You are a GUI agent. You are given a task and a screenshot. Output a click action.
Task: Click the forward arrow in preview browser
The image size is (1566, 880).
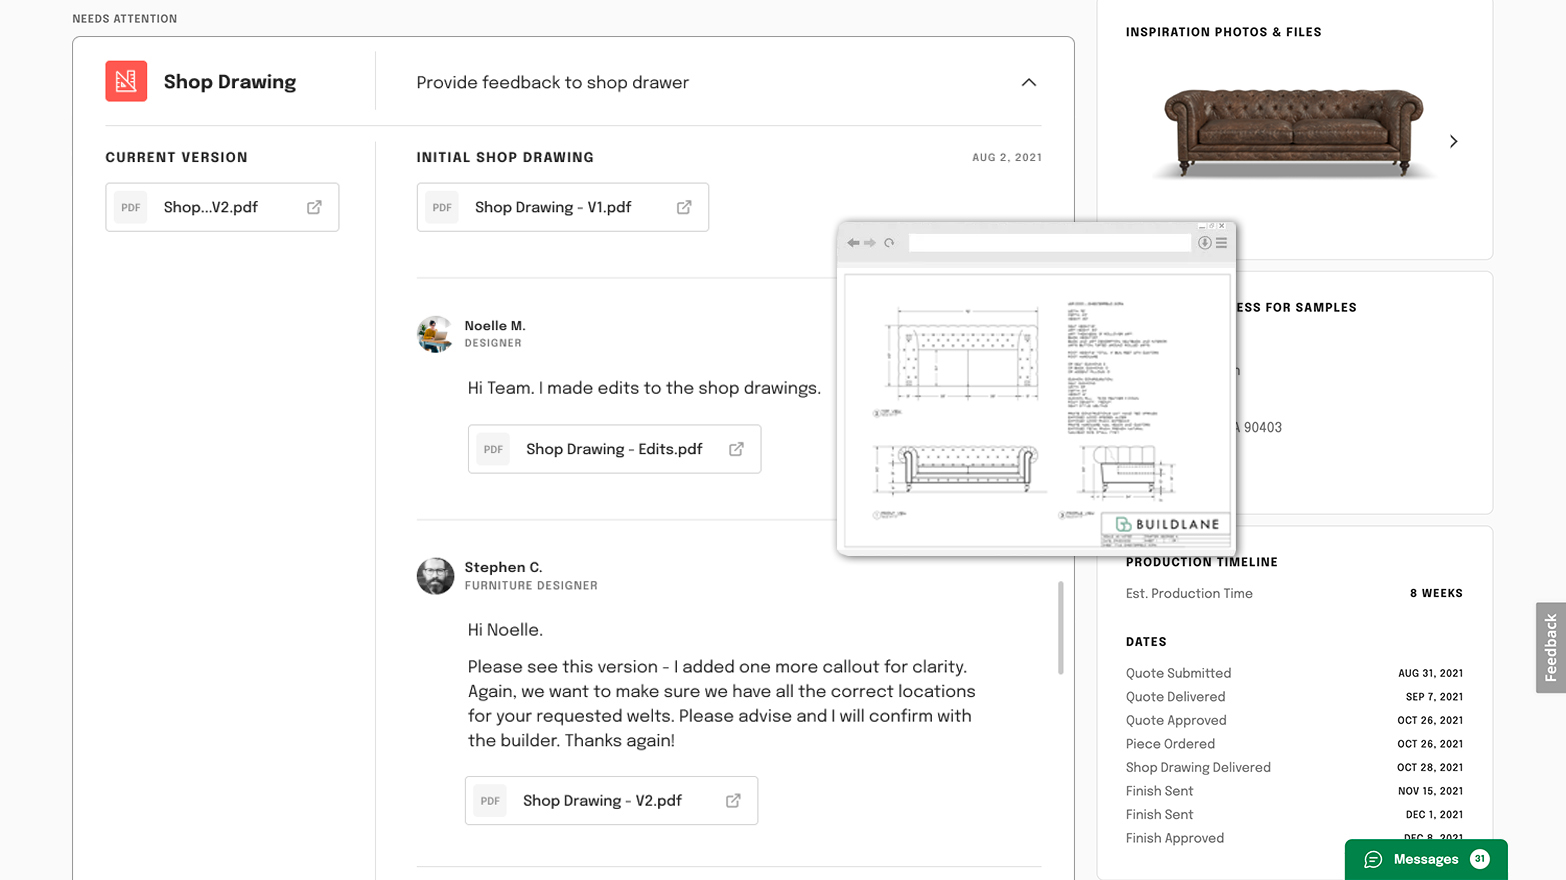(x=870, y=243)
